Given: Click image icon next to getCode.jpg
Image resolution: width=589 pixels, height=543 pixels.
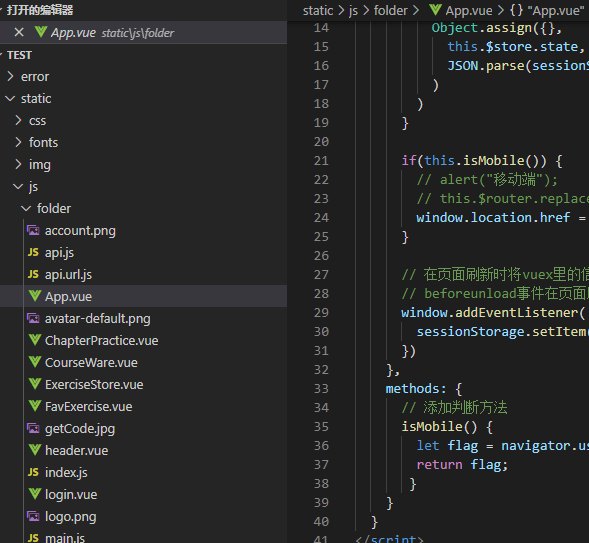Looking at the screenshot, I should tap(33, 428).
